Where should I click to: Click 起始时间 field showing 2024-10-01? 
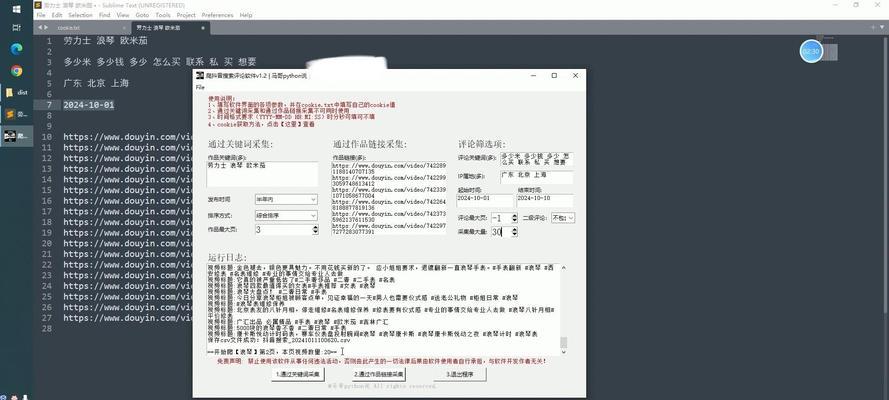(x=485, y=201)
